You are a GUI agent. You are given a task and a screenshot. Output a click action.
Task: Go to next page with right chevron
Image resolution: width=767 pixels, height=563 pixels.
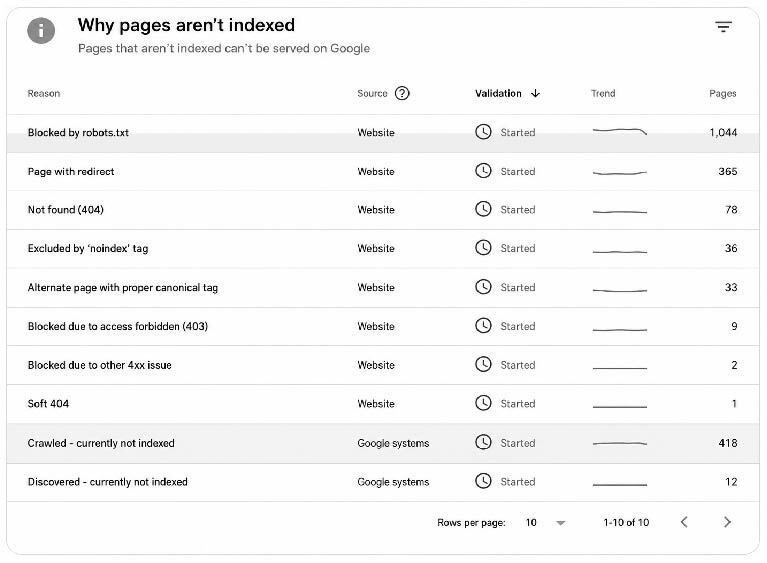727,522
